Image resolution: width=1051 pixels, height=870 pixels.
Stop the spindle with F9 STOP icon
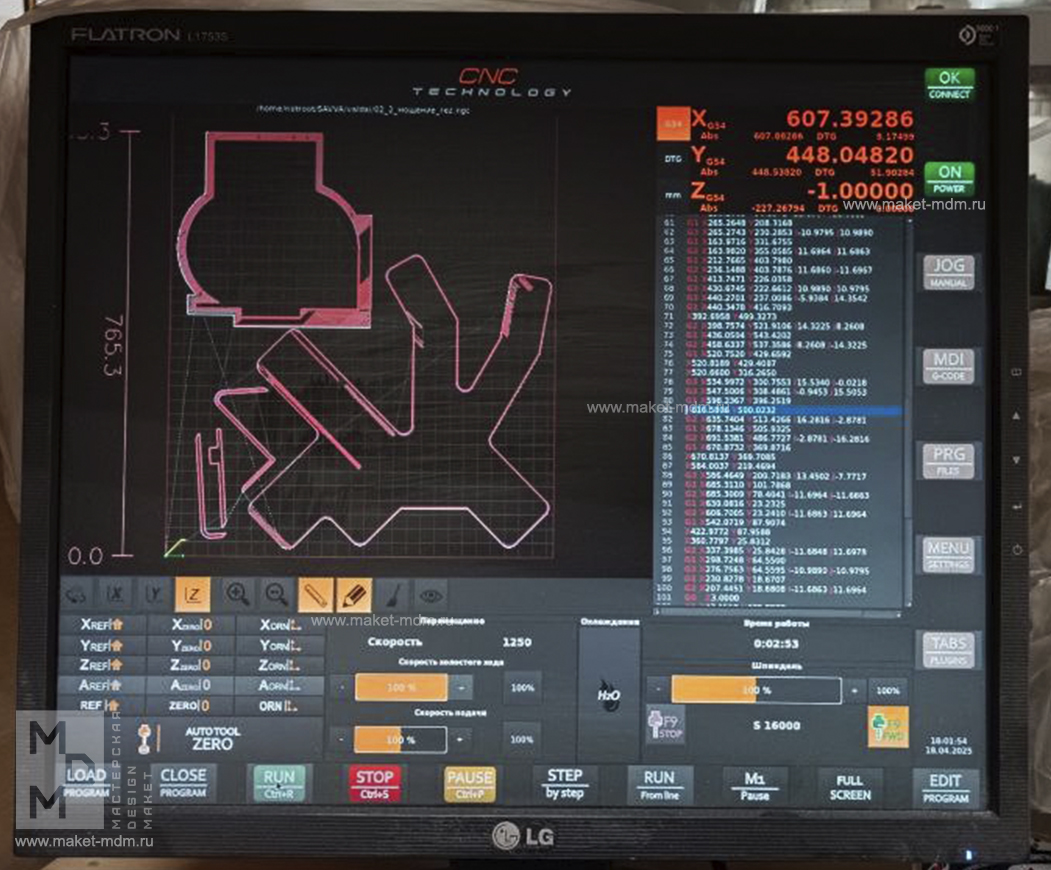666,725
